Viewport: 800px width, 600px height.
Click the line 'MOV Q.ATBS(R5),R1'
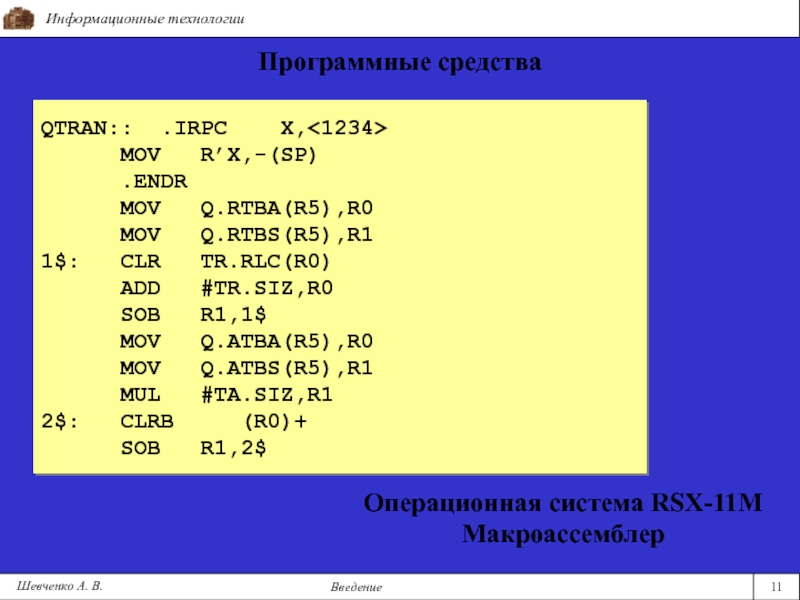[x=246, y=367]
